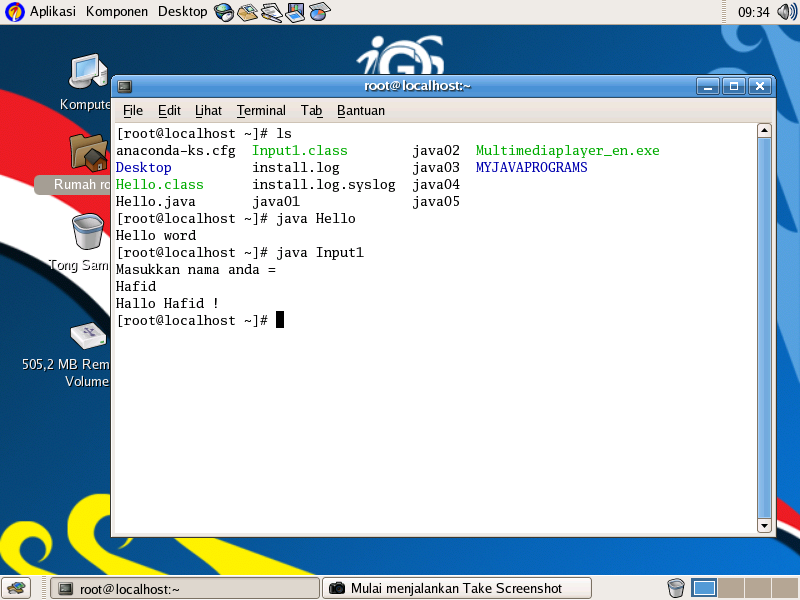
Task: Click Multimediaplayer_en.exe in the listing
Action: 567,151
